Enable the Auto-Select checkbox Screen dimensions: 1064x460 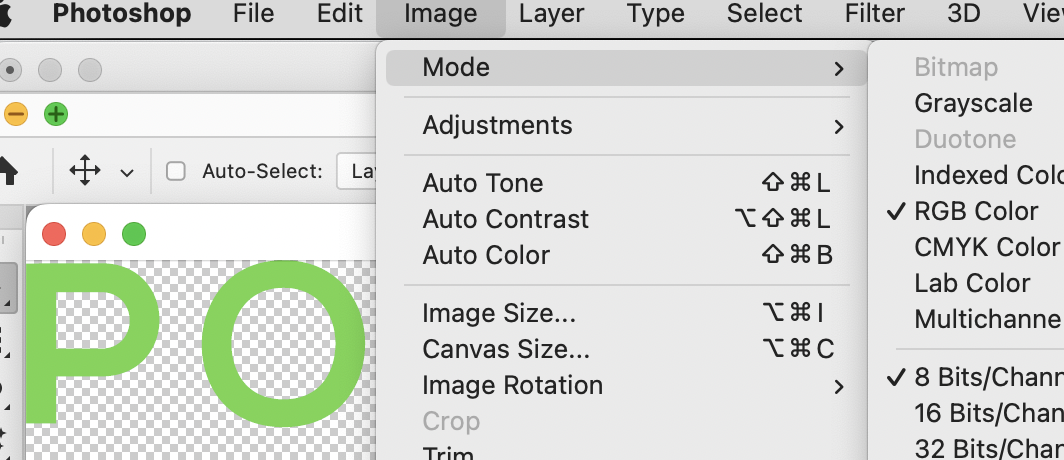176,172
